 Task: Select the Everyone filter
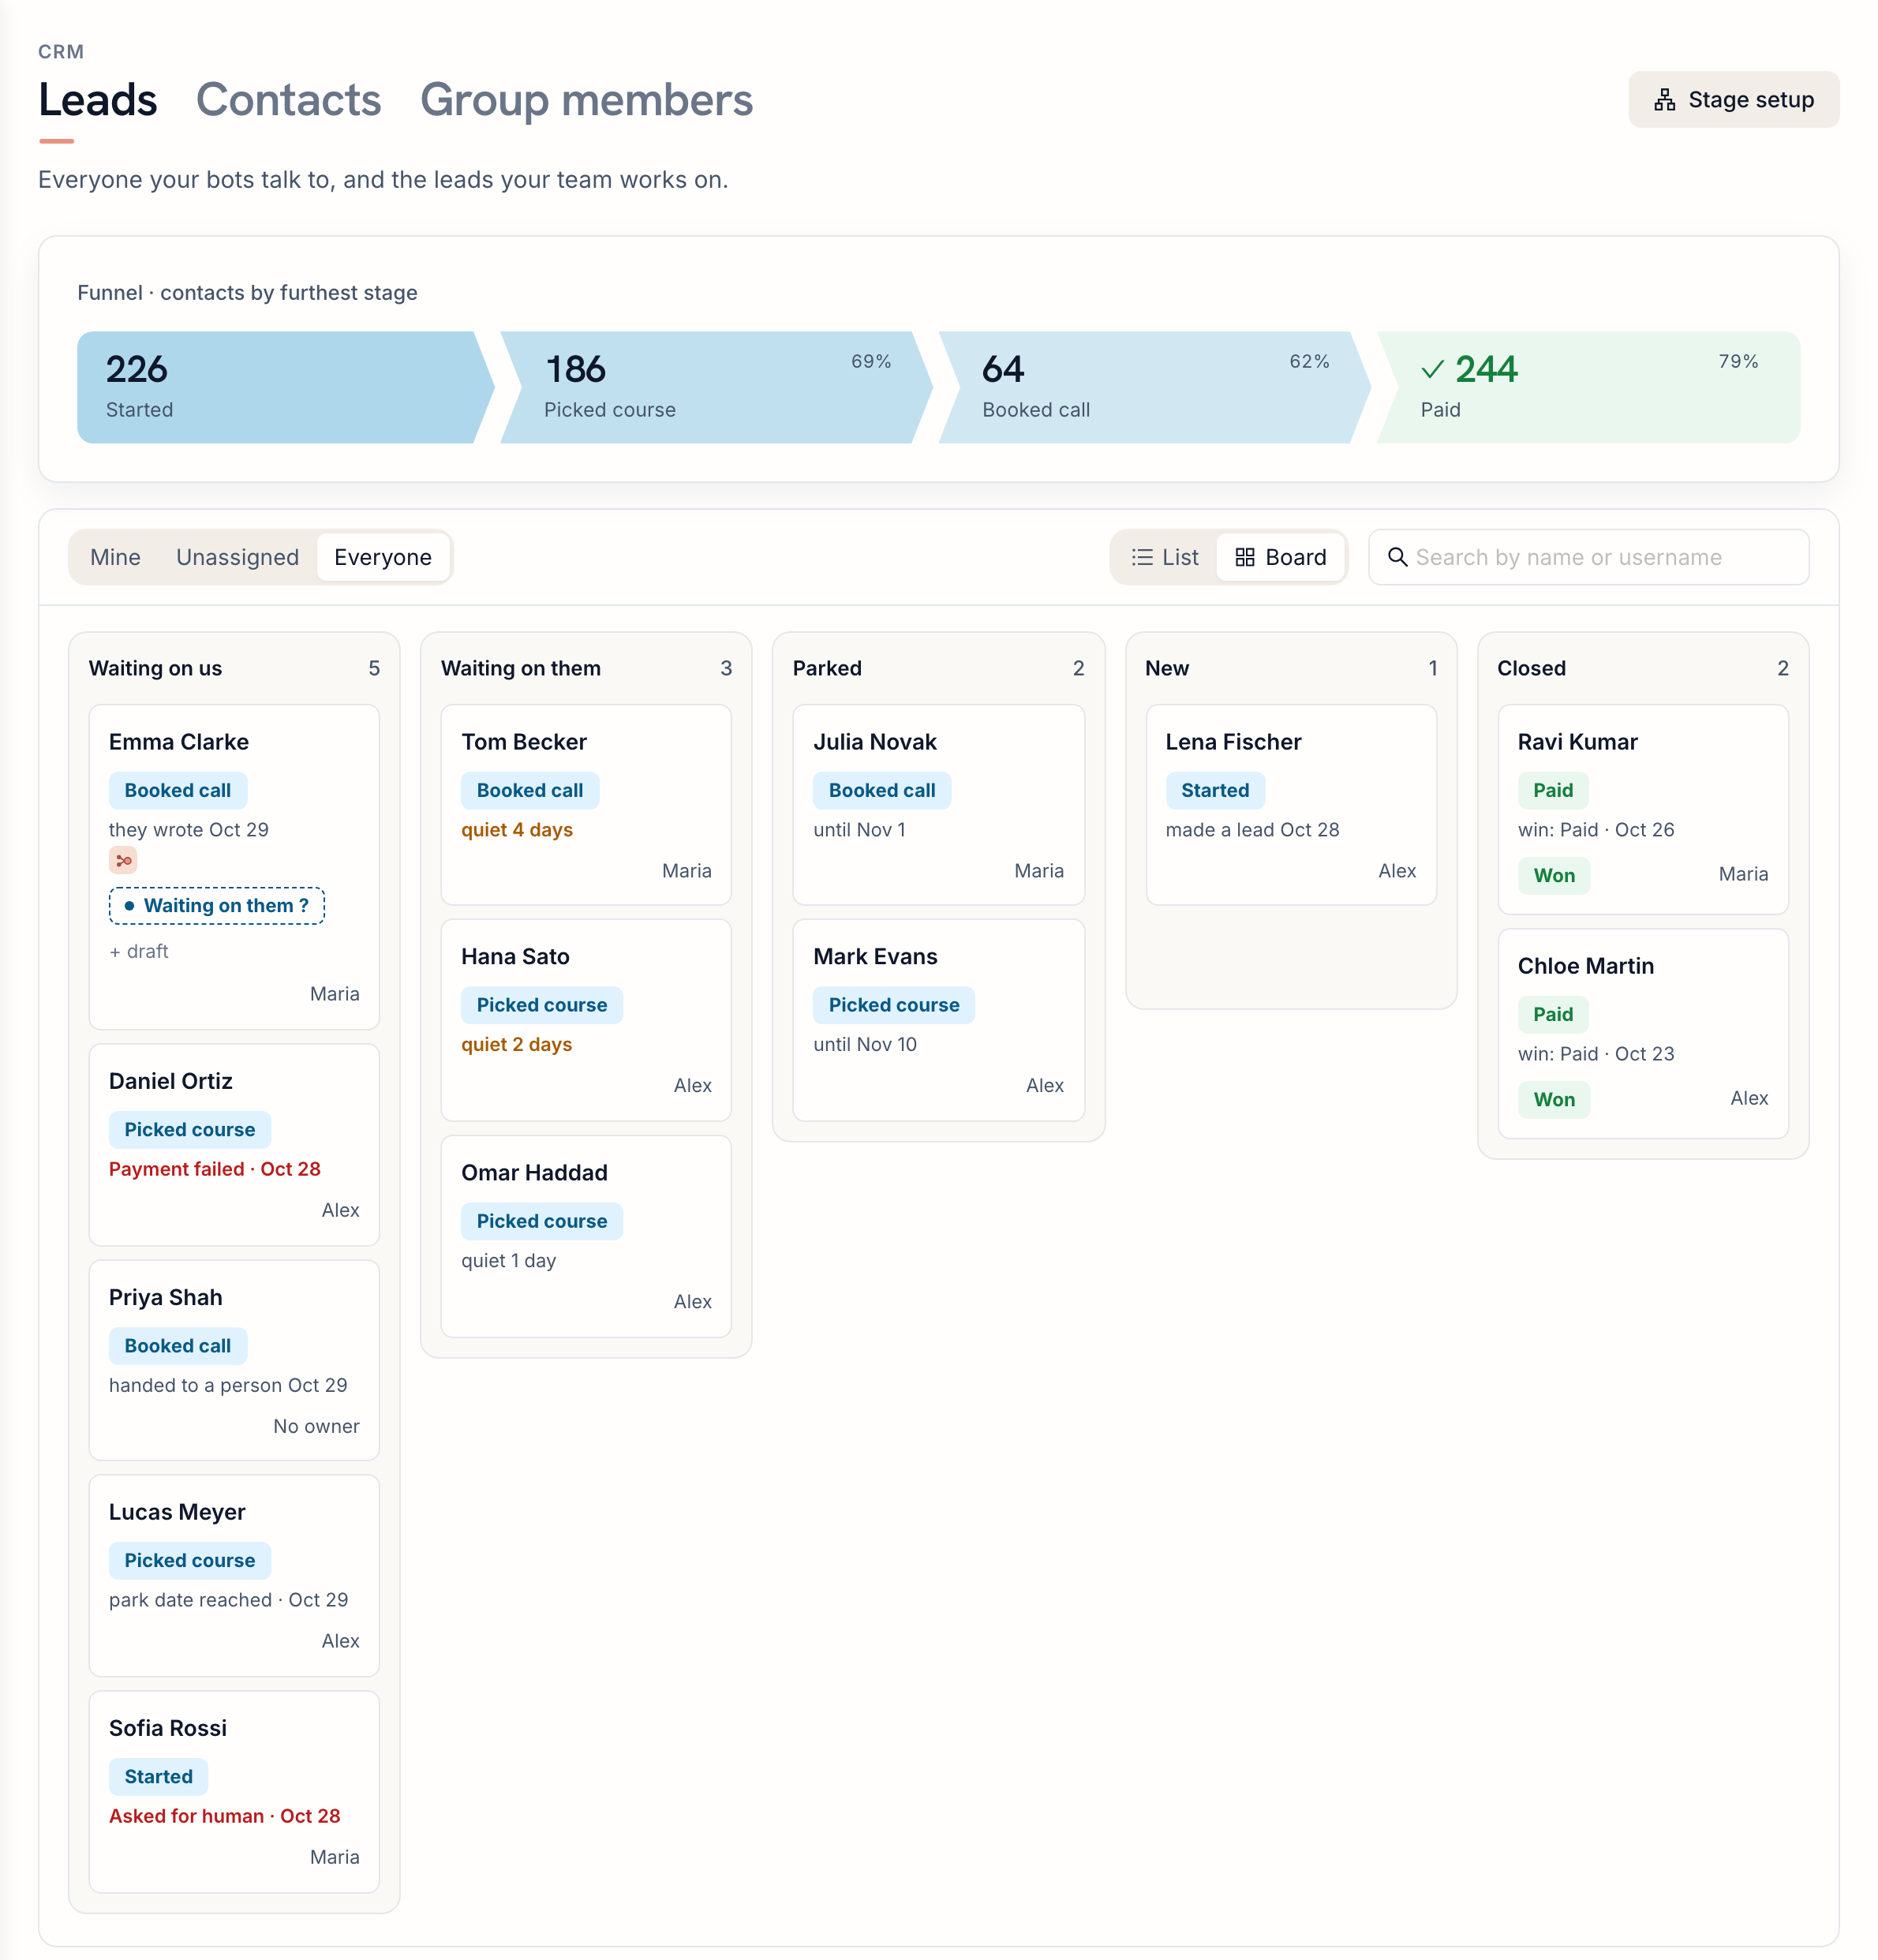tap(383, 557)
